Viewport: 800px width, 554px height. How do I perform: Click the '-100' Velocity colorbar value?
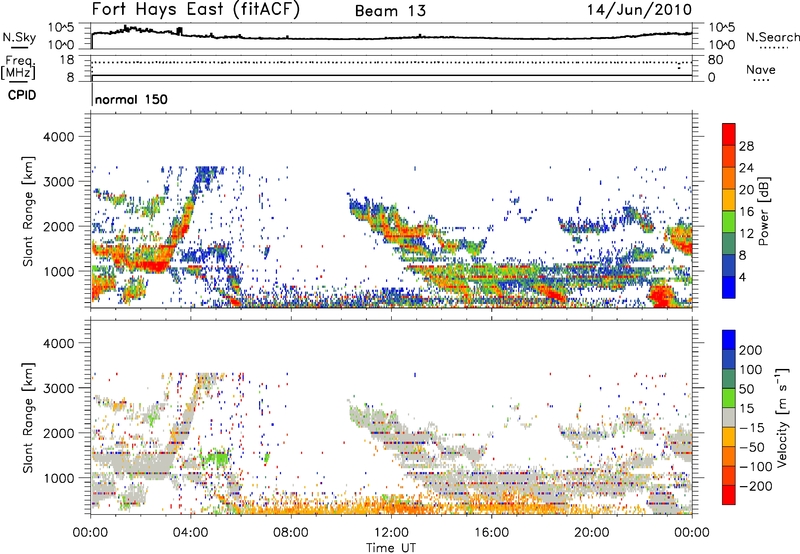pos(756,466)
